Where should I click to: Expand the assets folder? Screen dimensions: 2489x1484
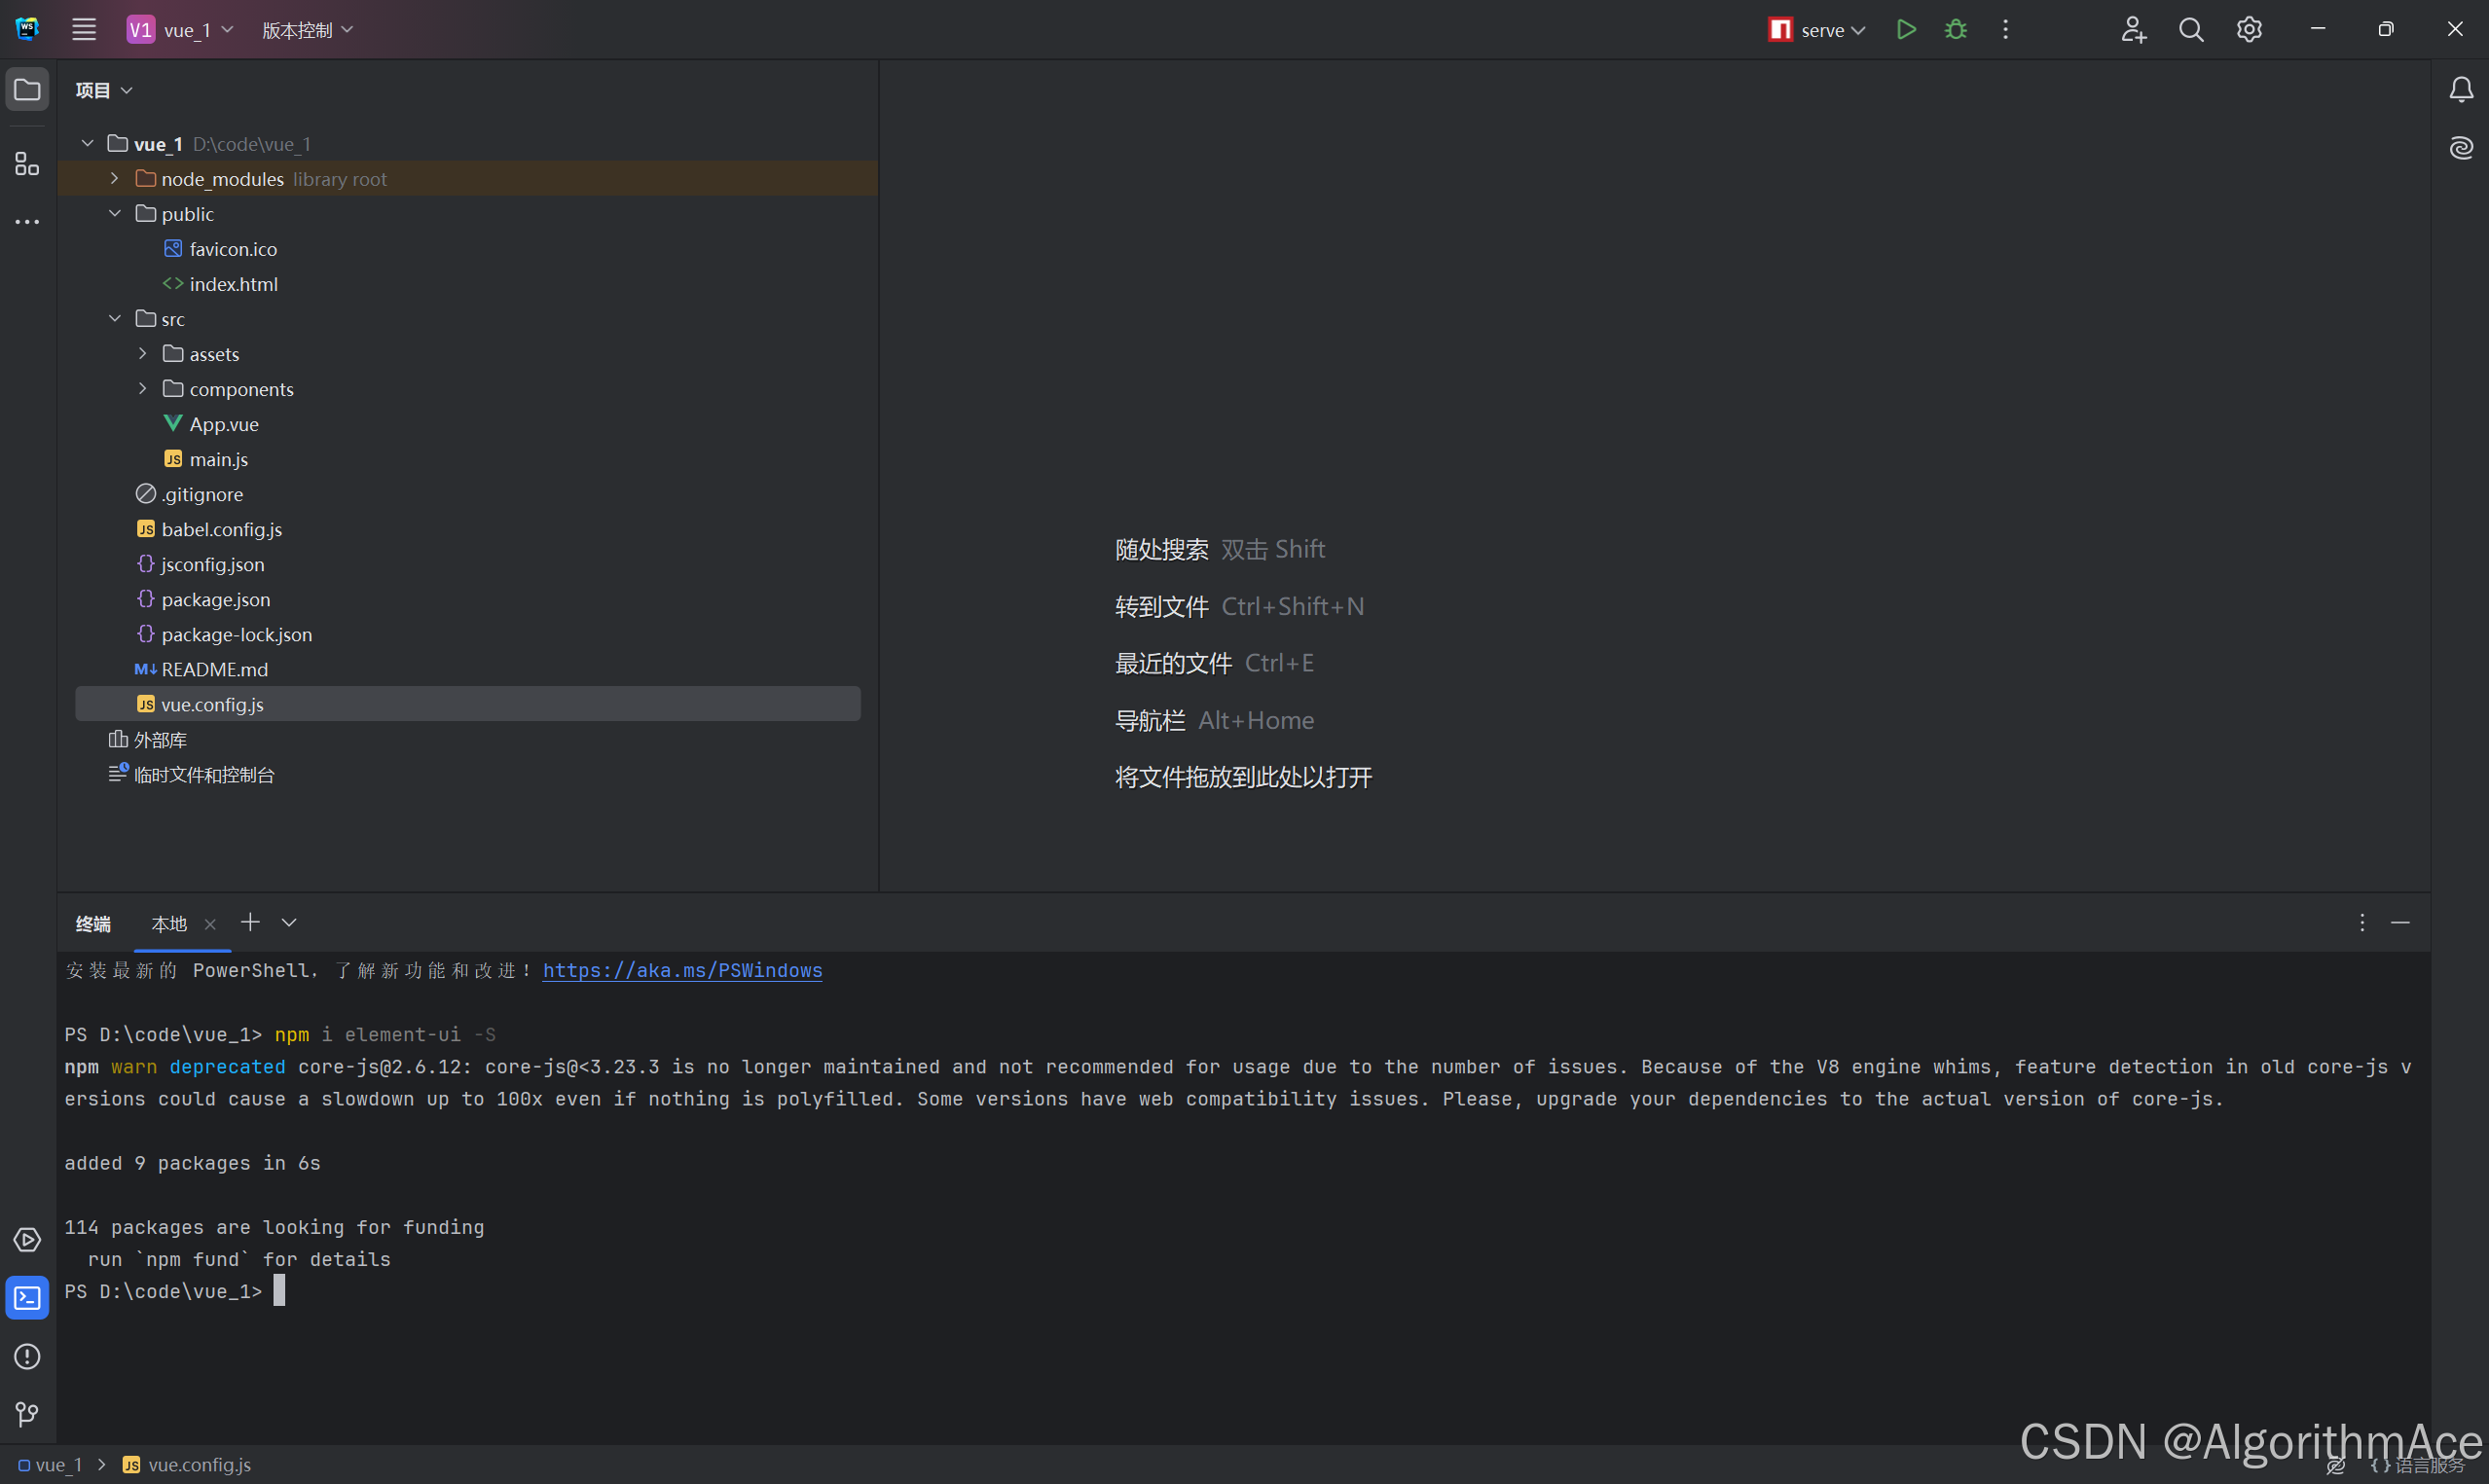(142, 353)
